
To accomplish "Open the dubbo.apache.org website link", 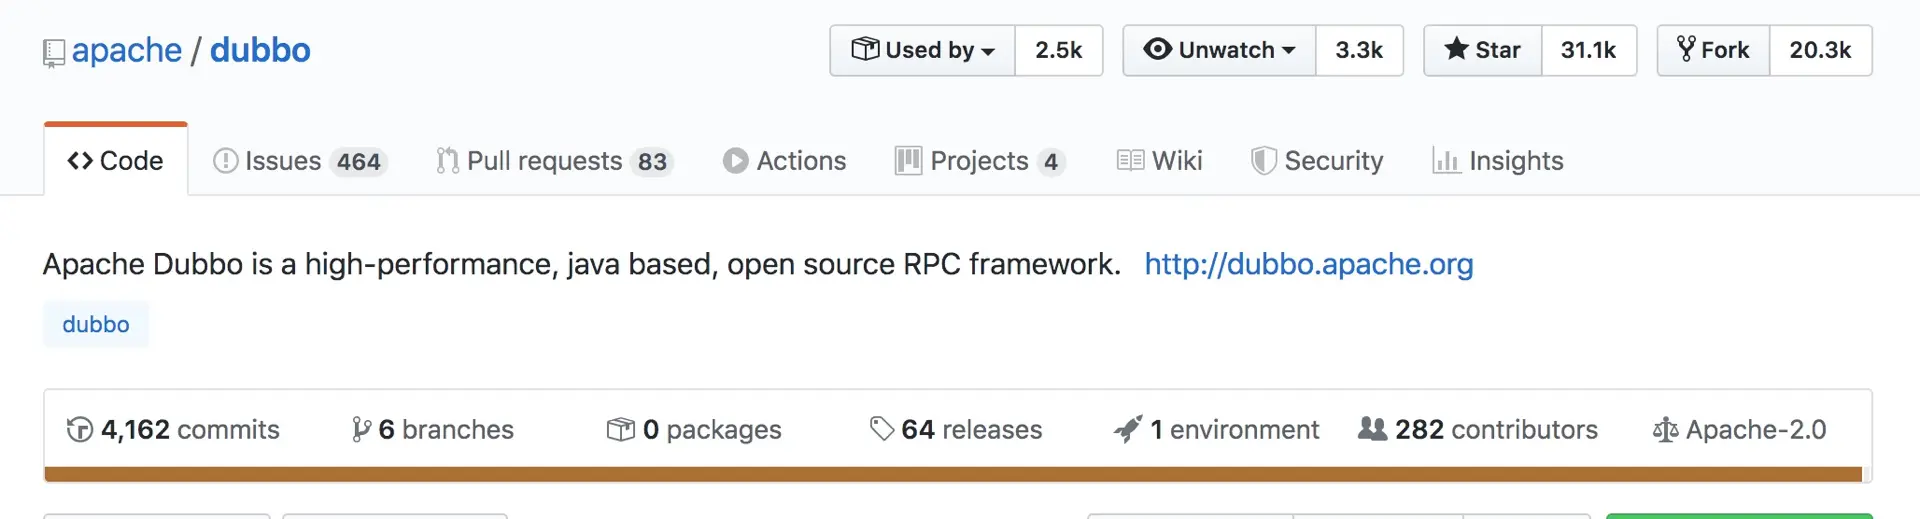I will coord(1308,264).
